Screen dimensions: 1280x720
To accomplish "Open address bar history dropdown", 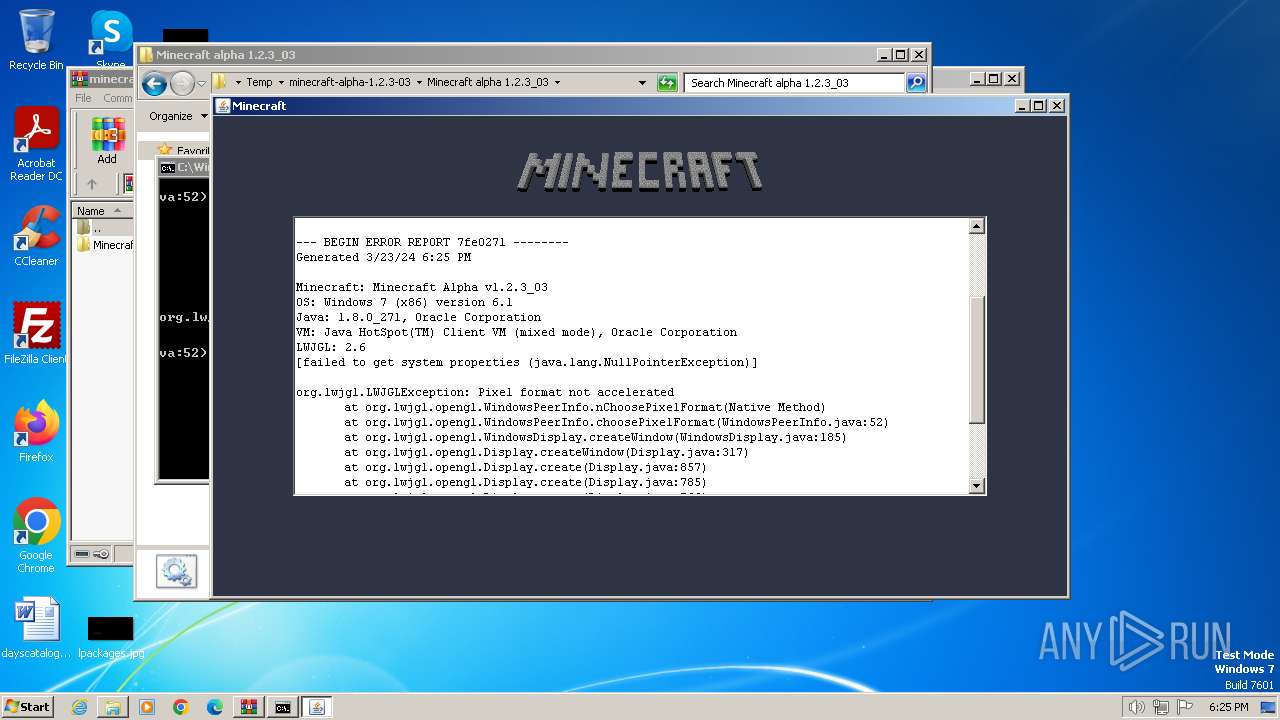I will click(x=642, y=83).
